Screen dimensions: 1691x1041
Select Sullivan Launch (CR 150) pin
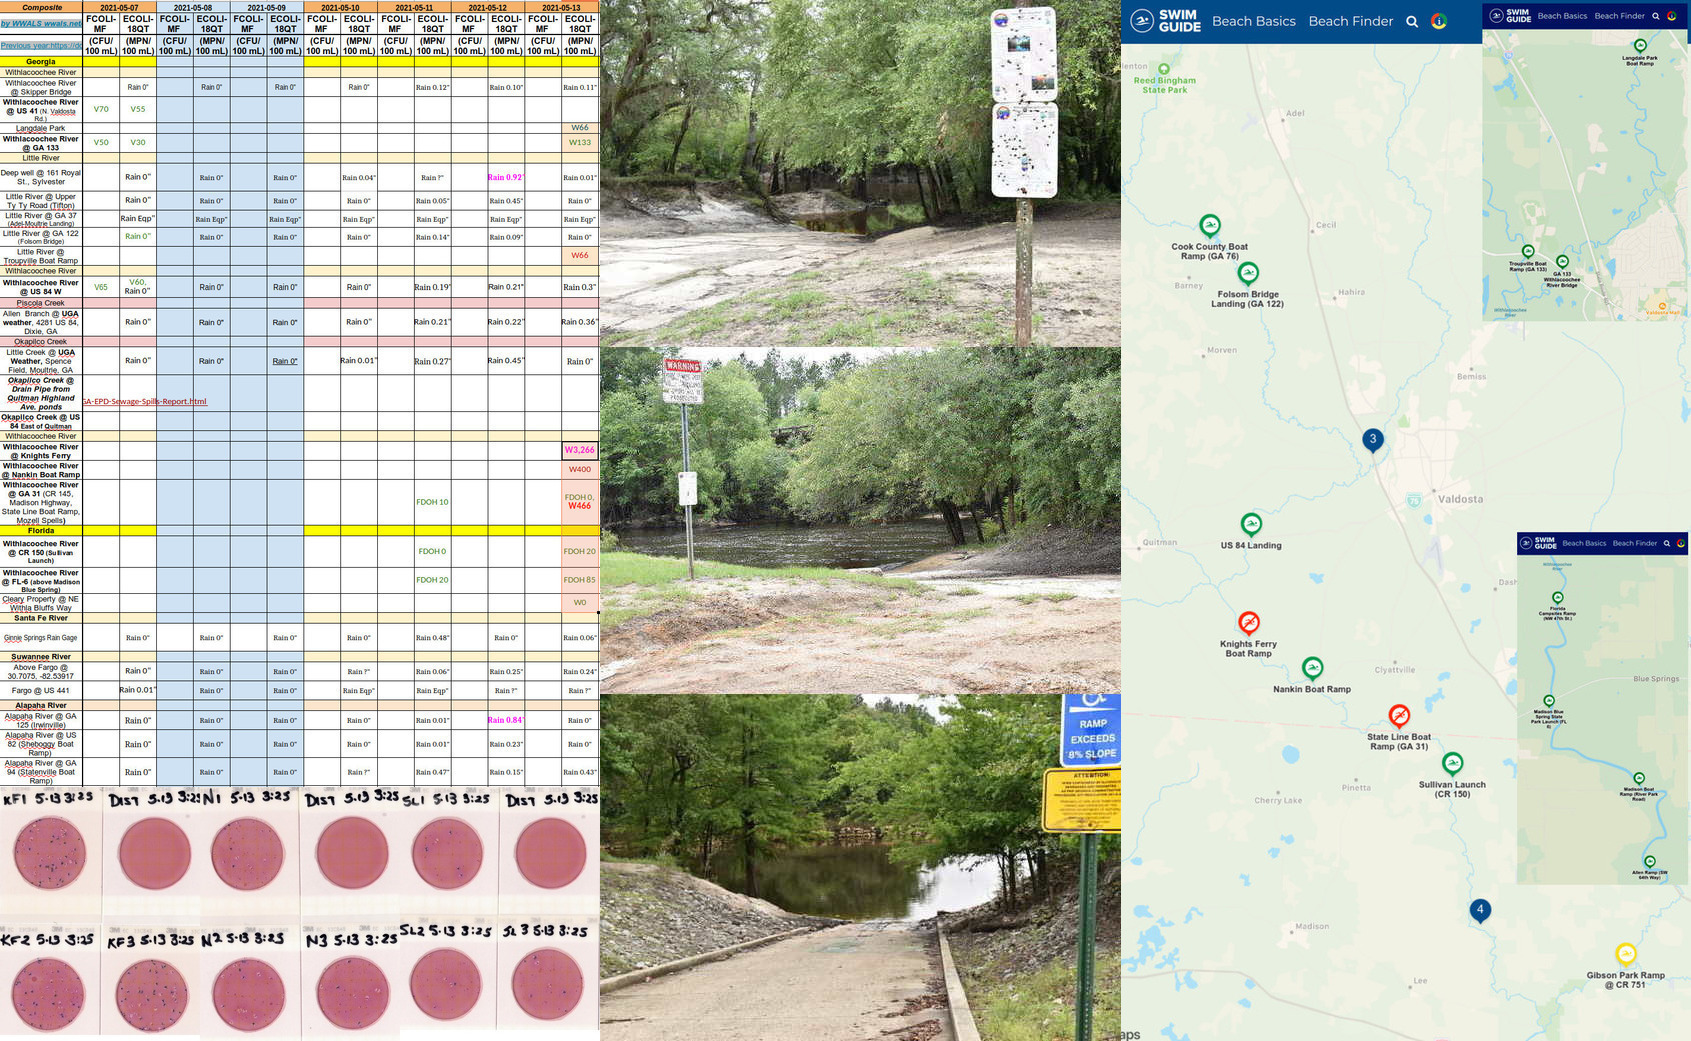[x=1453, y=764]
